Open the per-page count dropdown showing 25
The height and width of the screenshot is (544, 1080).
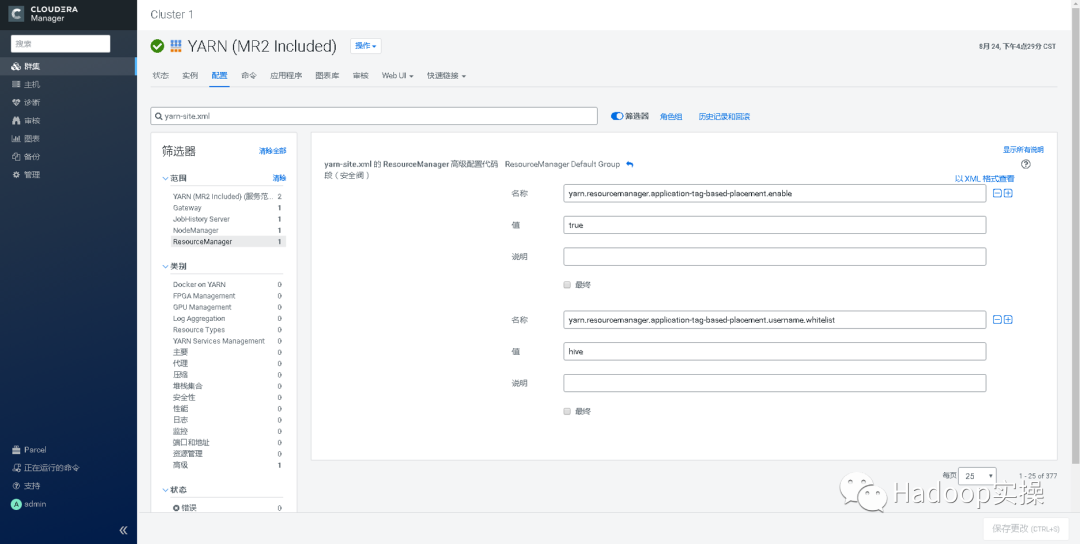click(978, 476)
